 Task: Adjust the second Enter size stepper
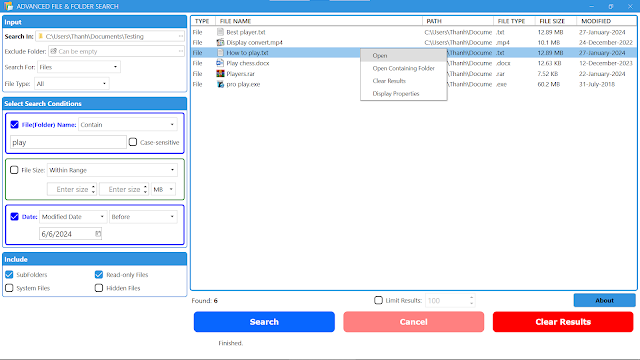pos(146,189)
